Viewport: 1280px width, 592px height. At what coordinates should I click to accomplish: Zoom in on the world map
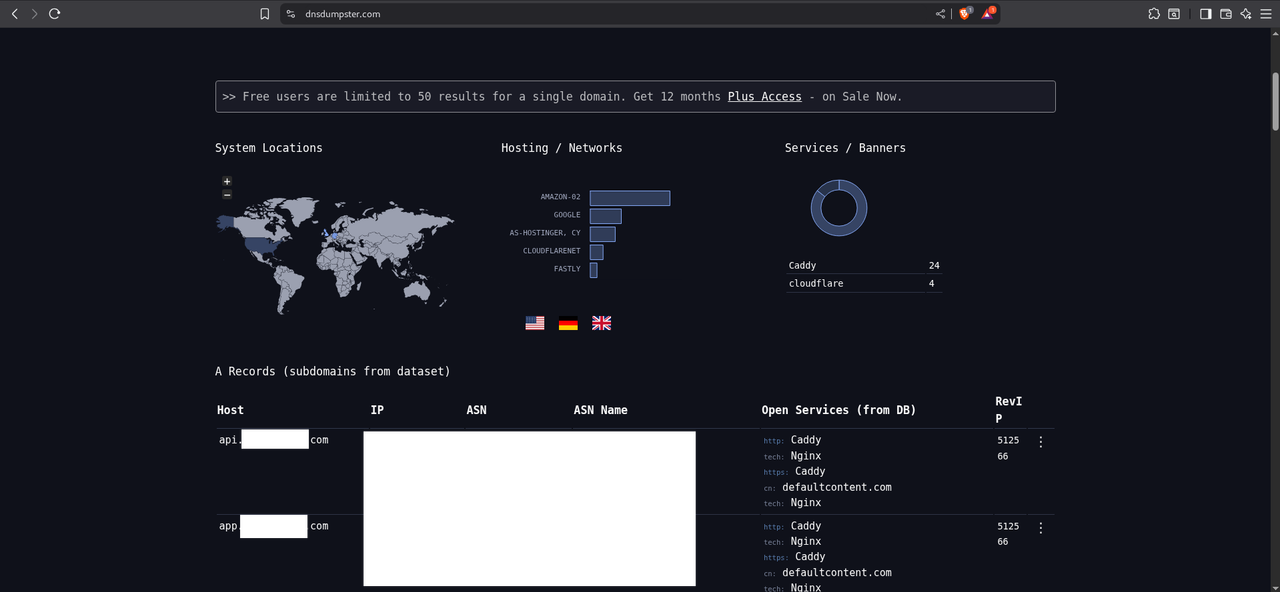[x=227, y=181]
